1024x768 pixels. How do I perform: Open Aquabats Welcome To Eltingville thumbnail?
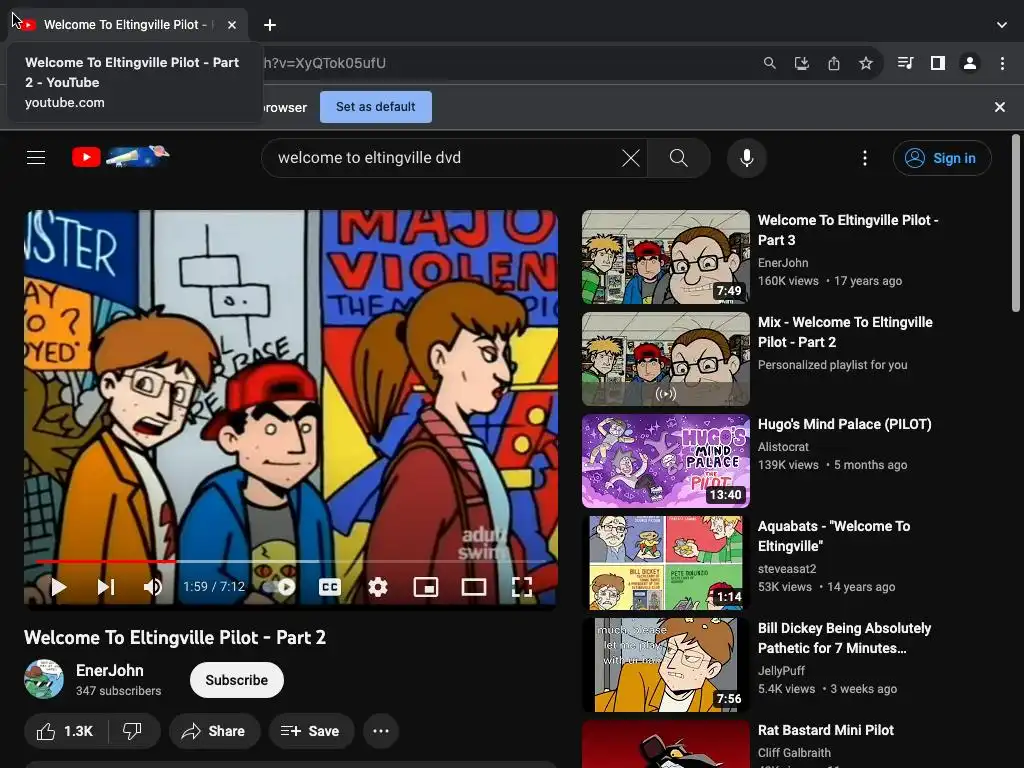point(665,563)
